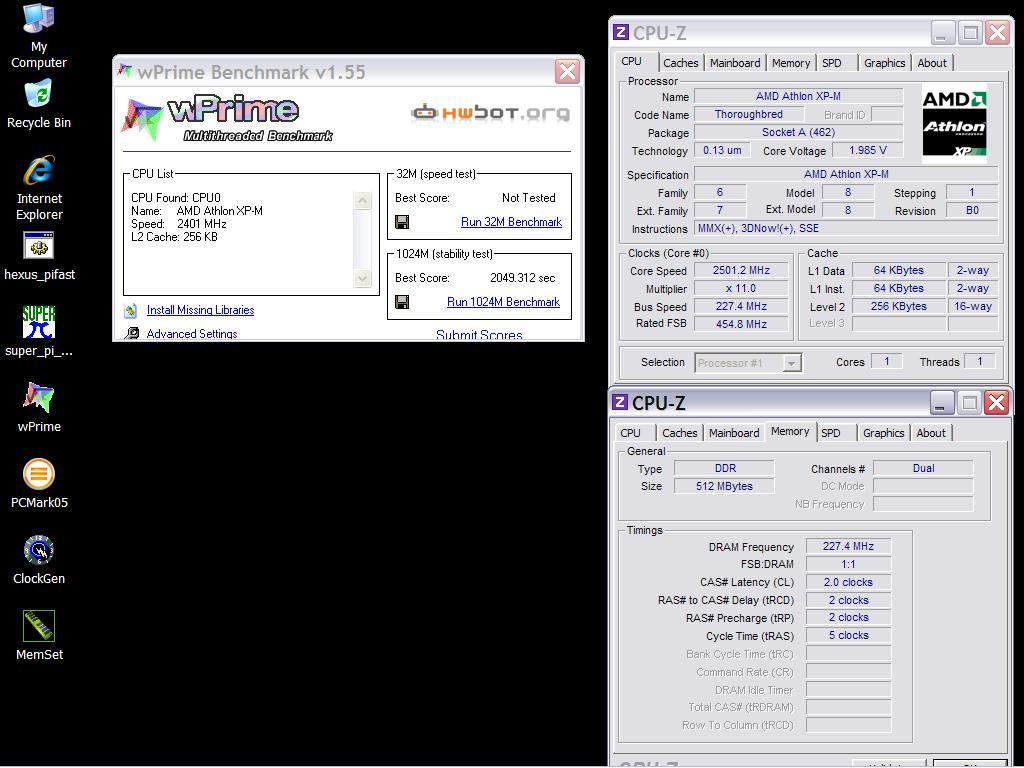This screenshot has height=768, width=1024.
Task: Select the PCMark05 desktop icon
Action: click(x=39, y=483)
